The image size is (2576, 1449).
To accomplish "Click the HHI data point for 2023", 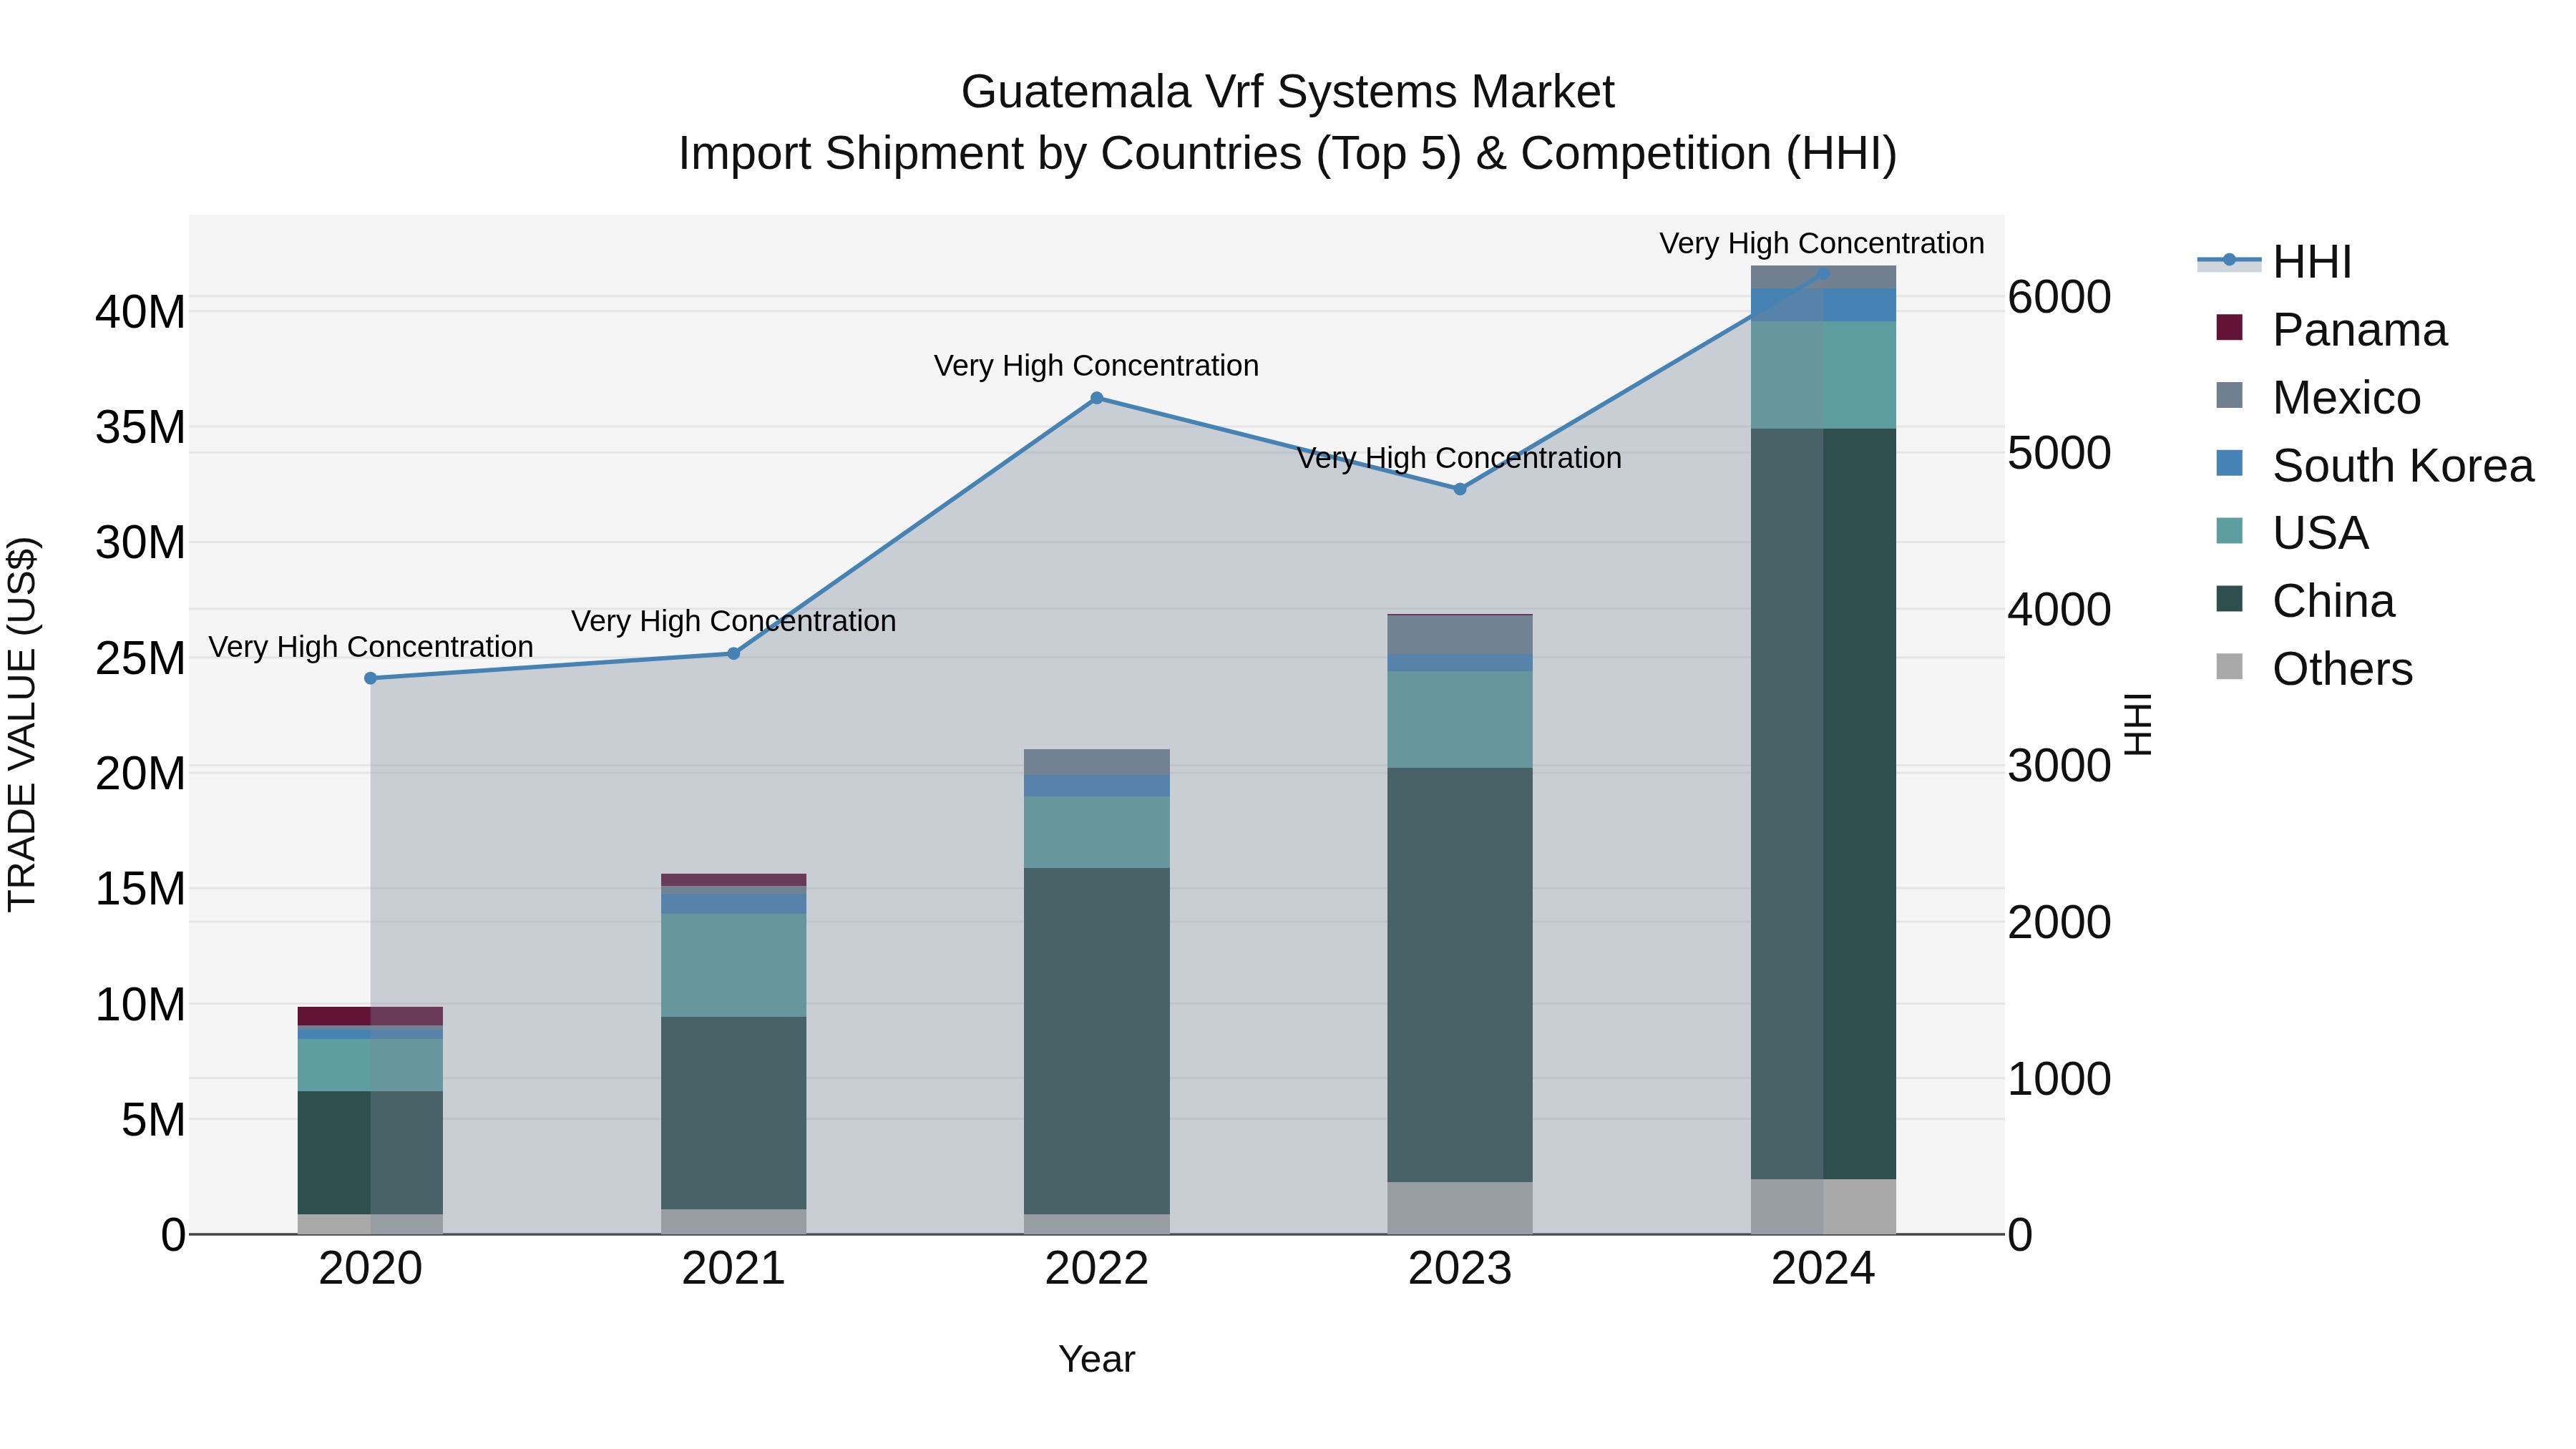I will pos(1460,489).
